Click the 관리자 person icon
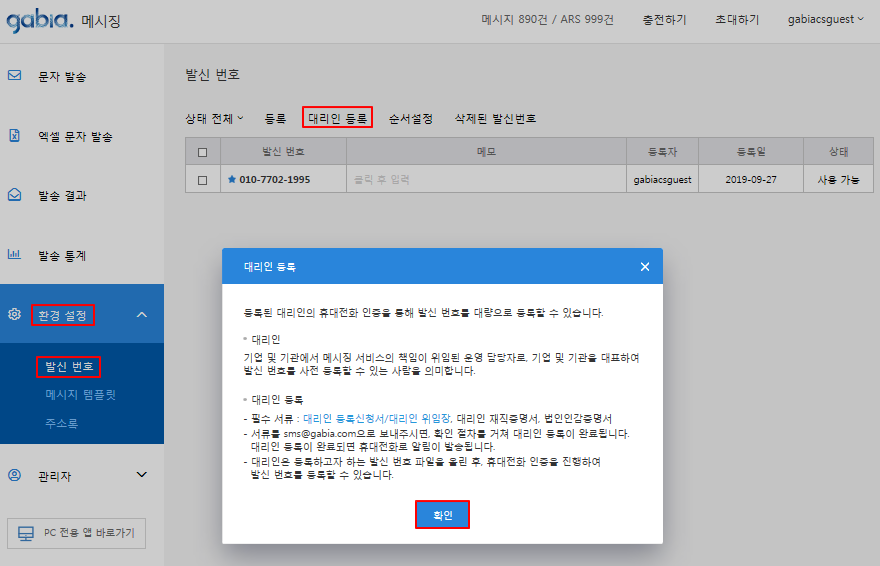 click(15, 475)
